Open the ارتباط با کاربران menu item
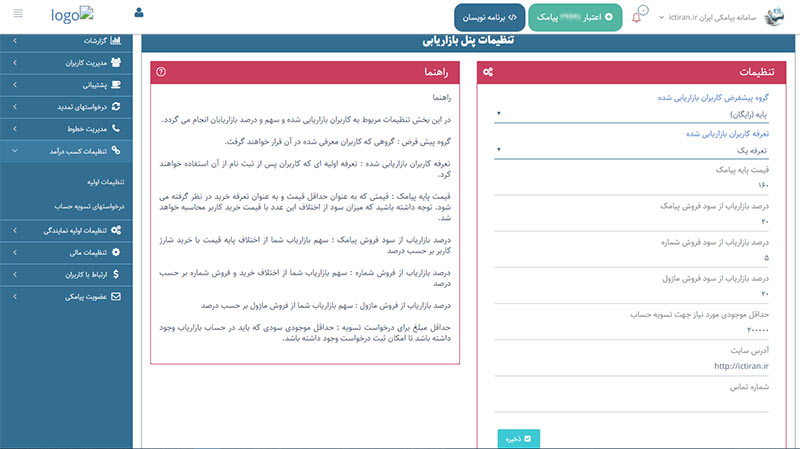 [66, 274]
